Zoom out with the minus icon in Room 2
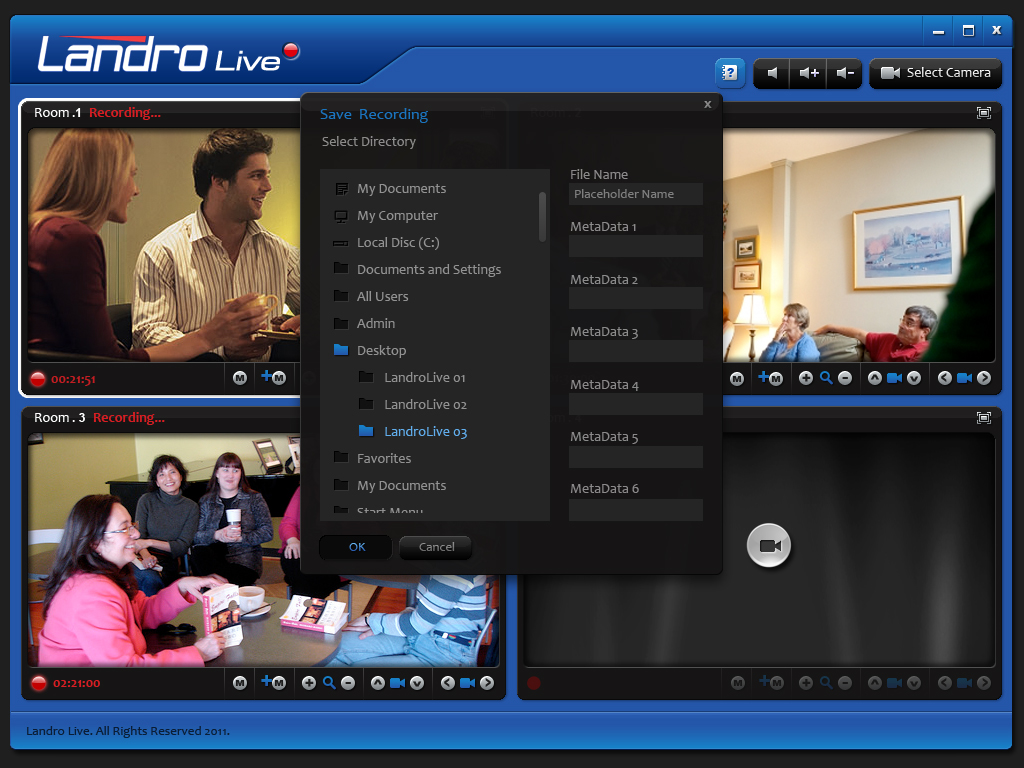Screen dimensions: 1024x768 click(845, 378)
